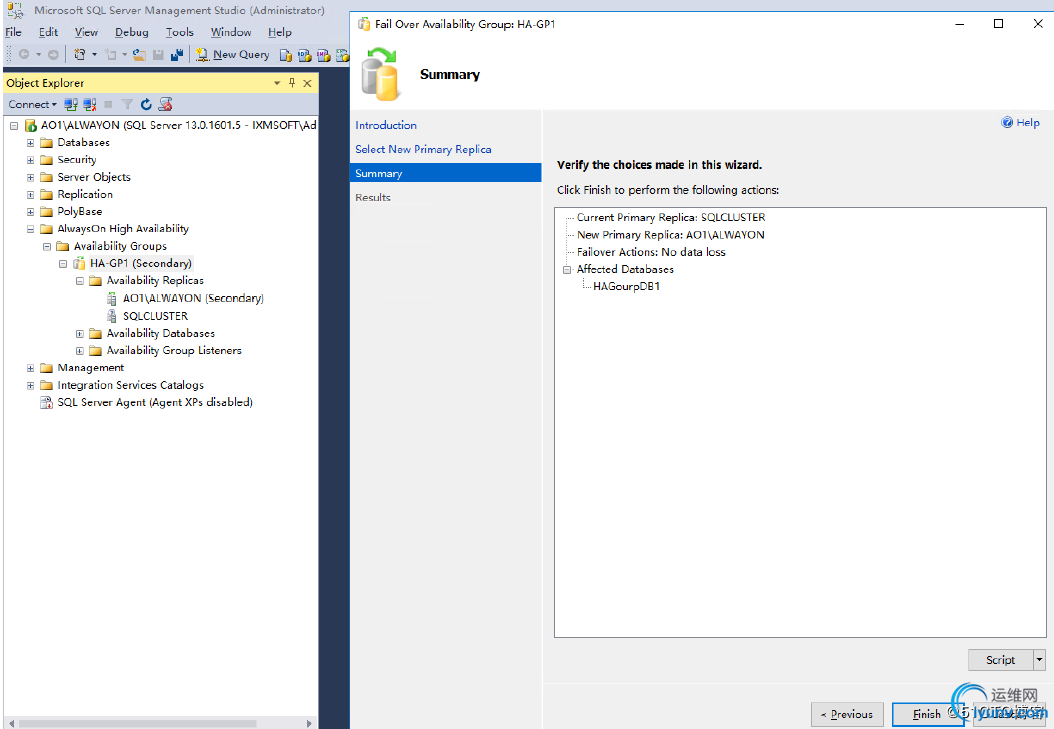Click the Navigate Backward arrow icon

pyautogui.click(x=24, y=54)
